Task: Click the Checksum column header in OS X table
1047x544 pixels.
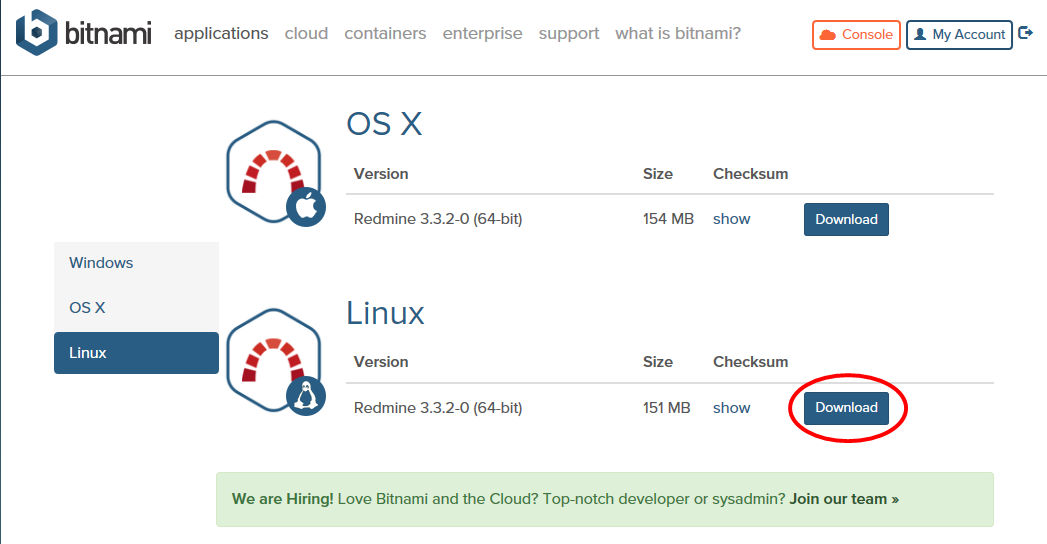Action: (751, 174)
